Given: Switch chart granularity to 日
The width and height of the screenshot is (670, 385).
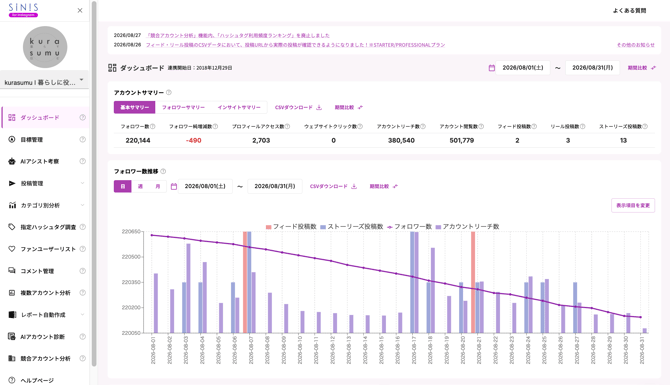Looking at the screenshot, I should click(123, 186).
